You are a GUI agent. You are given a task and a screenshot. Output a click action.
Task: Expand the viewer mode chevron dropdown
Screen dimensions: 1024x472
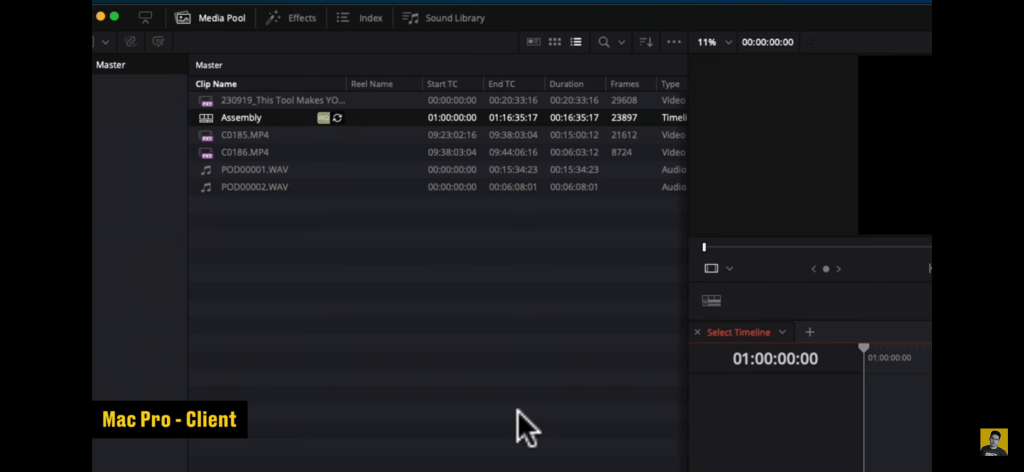pos(729,269)
